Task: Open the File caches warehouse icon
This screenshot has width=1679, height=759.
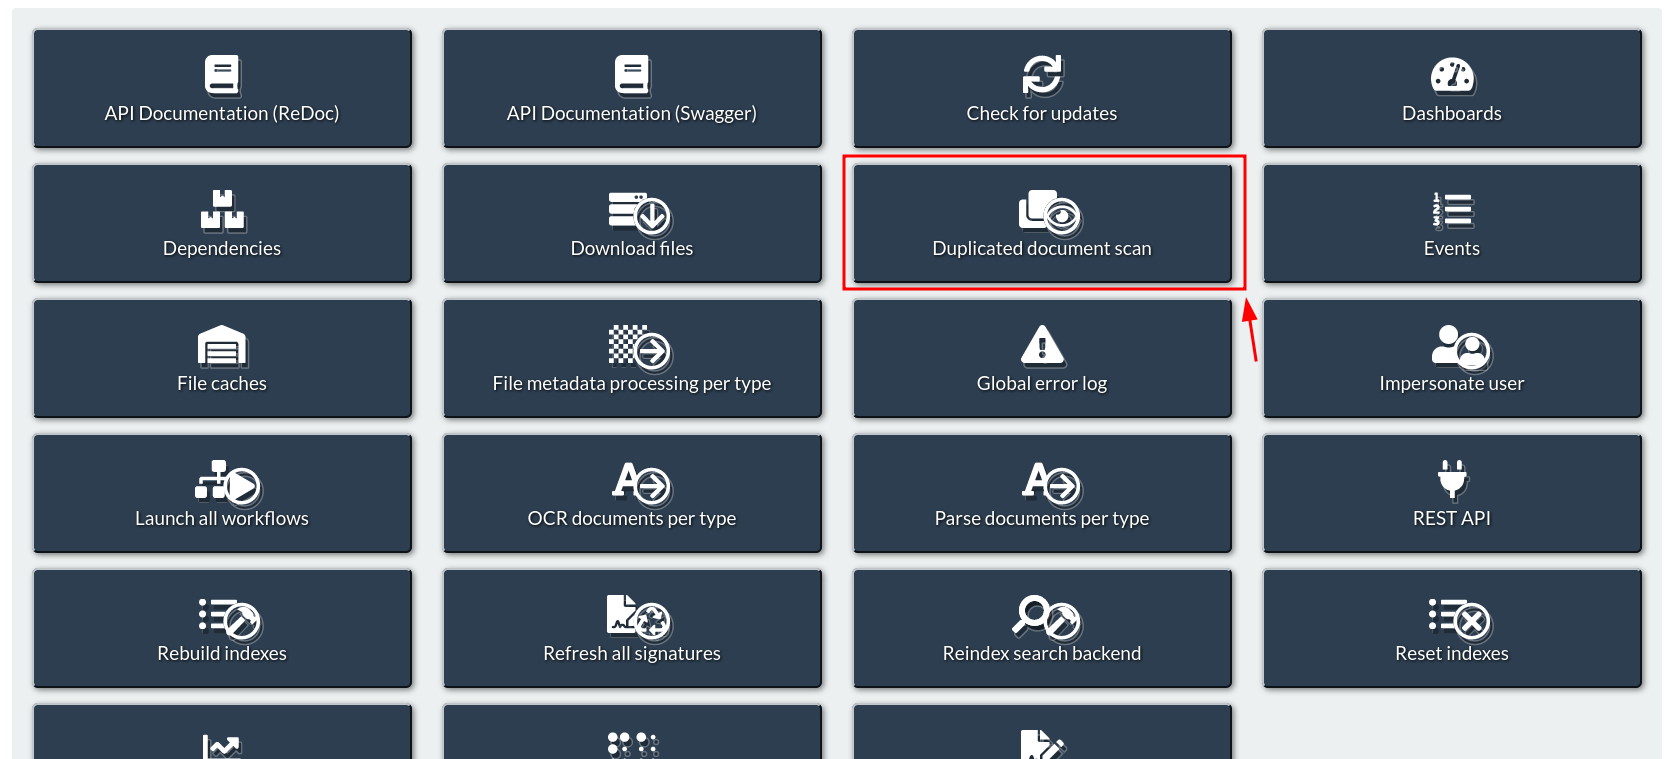Action: point(222,346)
